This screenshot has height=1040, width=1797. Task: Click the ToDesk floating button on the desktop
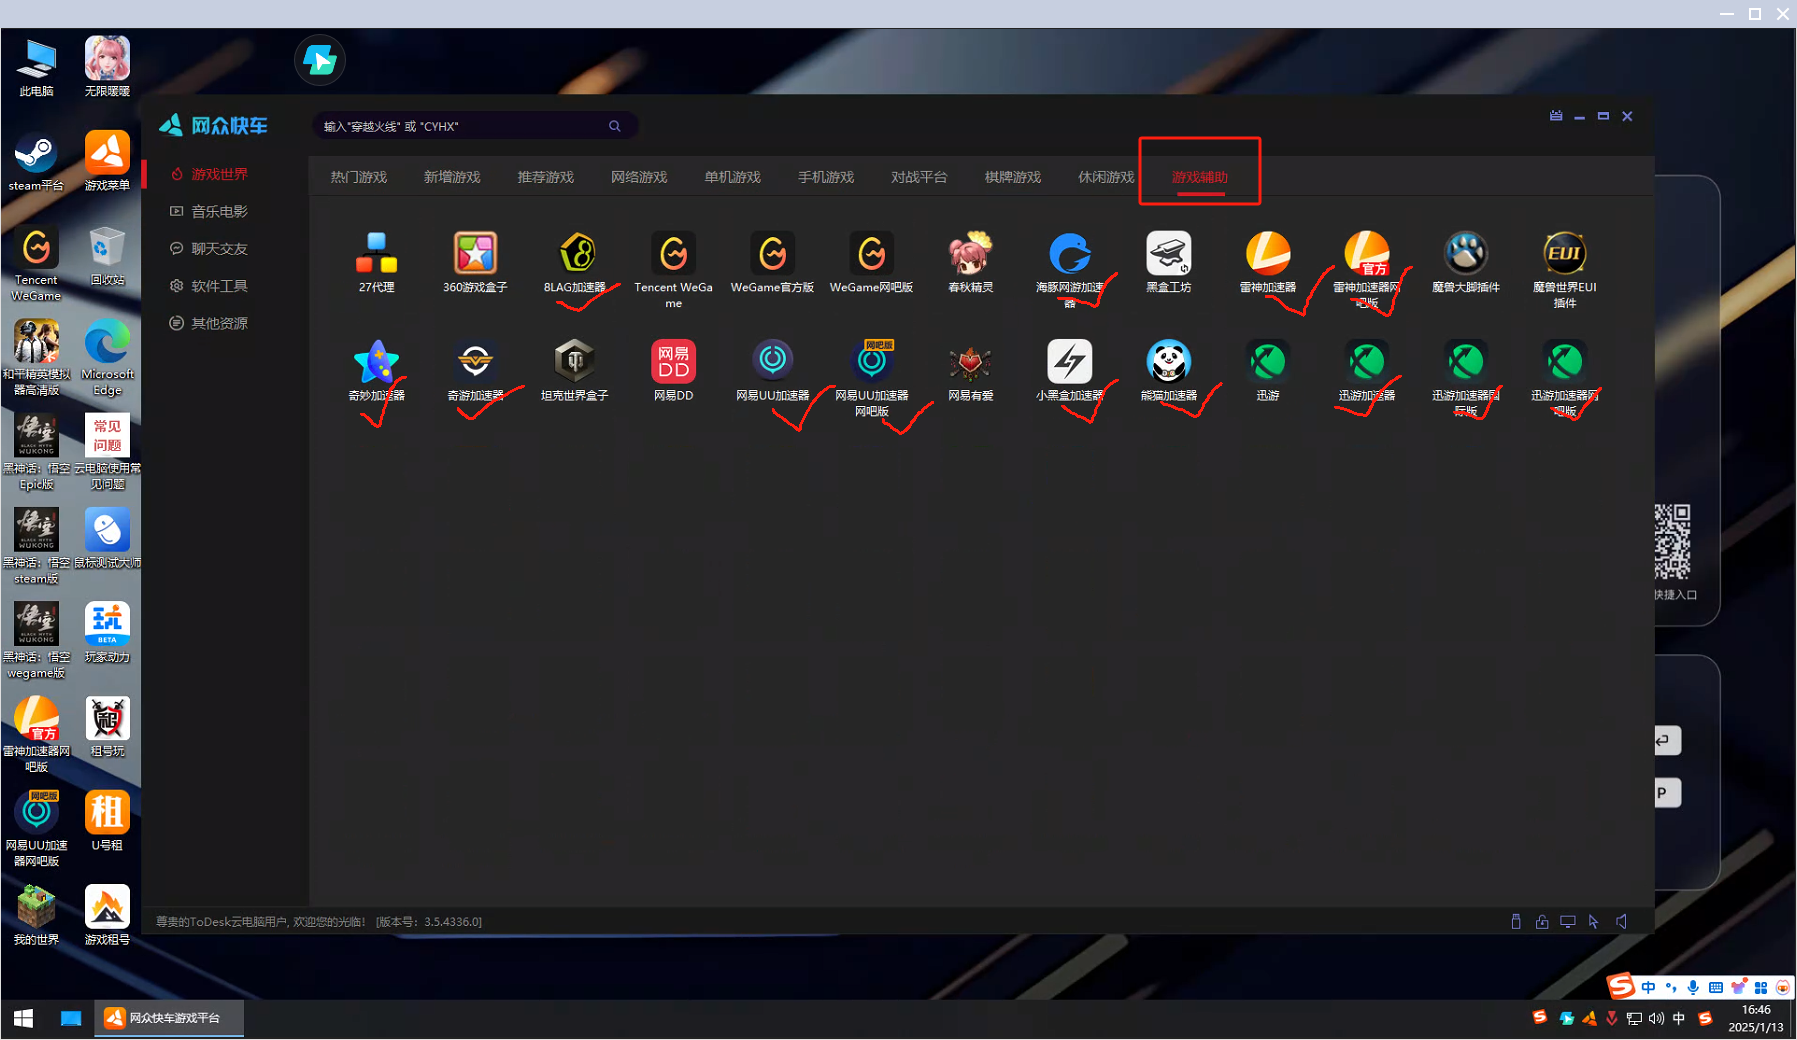click(320, 60)
